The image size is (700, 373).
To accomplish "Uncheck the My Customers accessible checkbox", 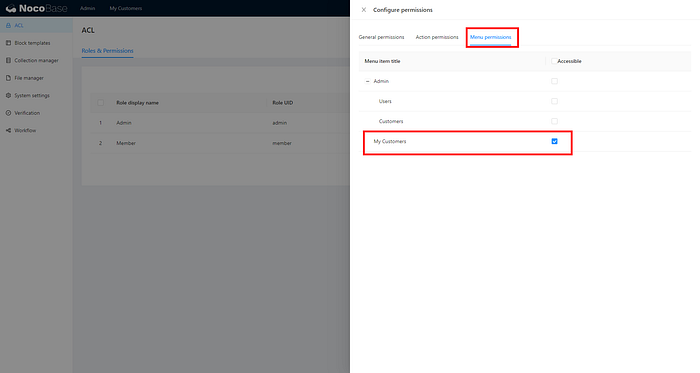I will (x=554, y=141).
